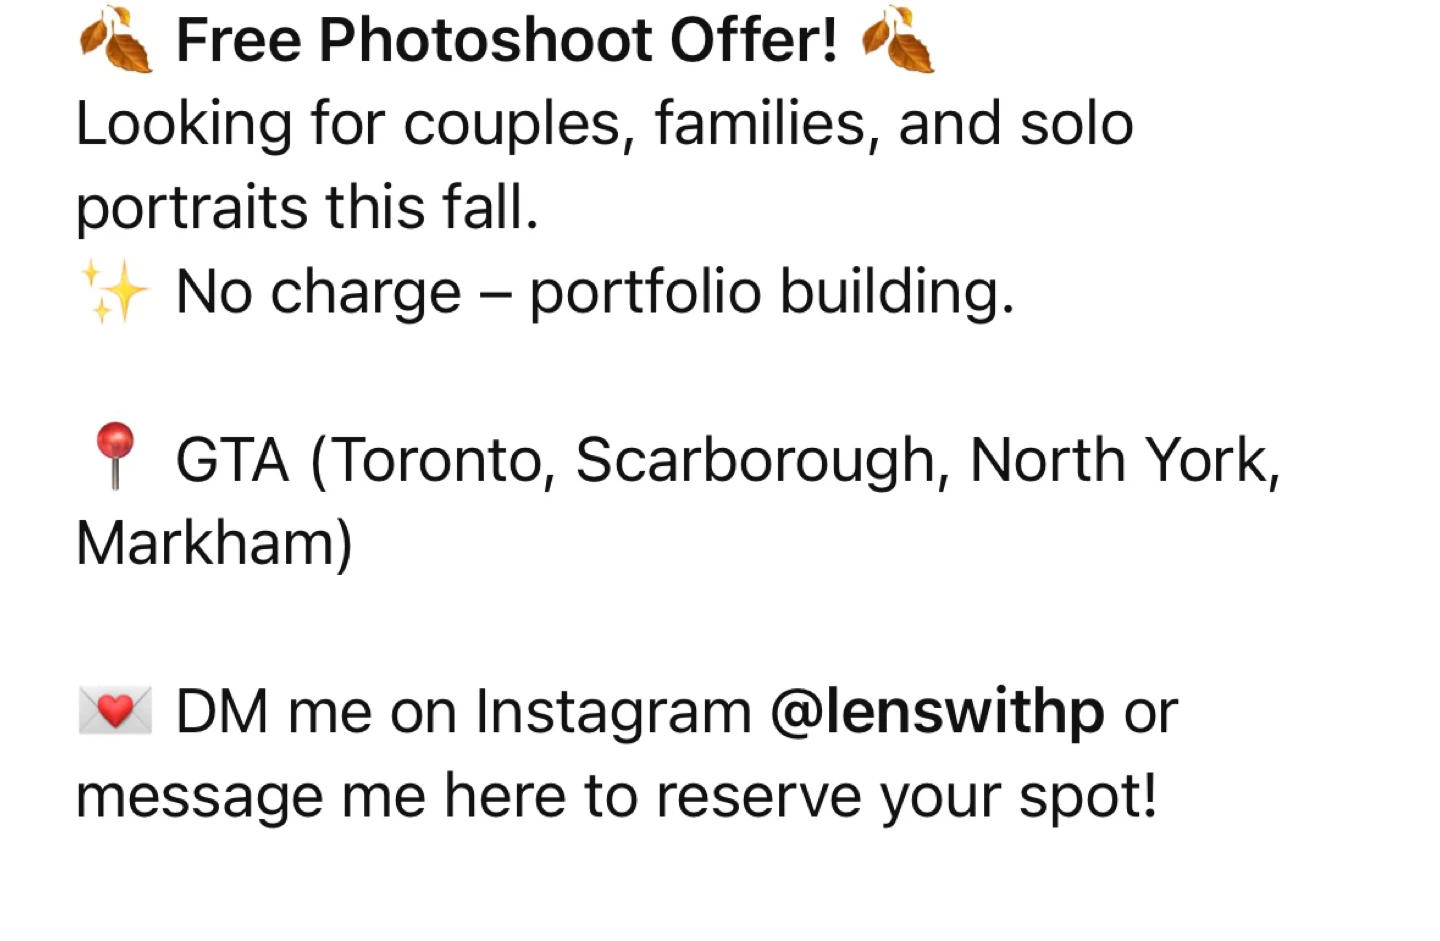Screen dimensions: 1440x941
Task: Click the love letter envelope emoji
Action: pos(114,712)
